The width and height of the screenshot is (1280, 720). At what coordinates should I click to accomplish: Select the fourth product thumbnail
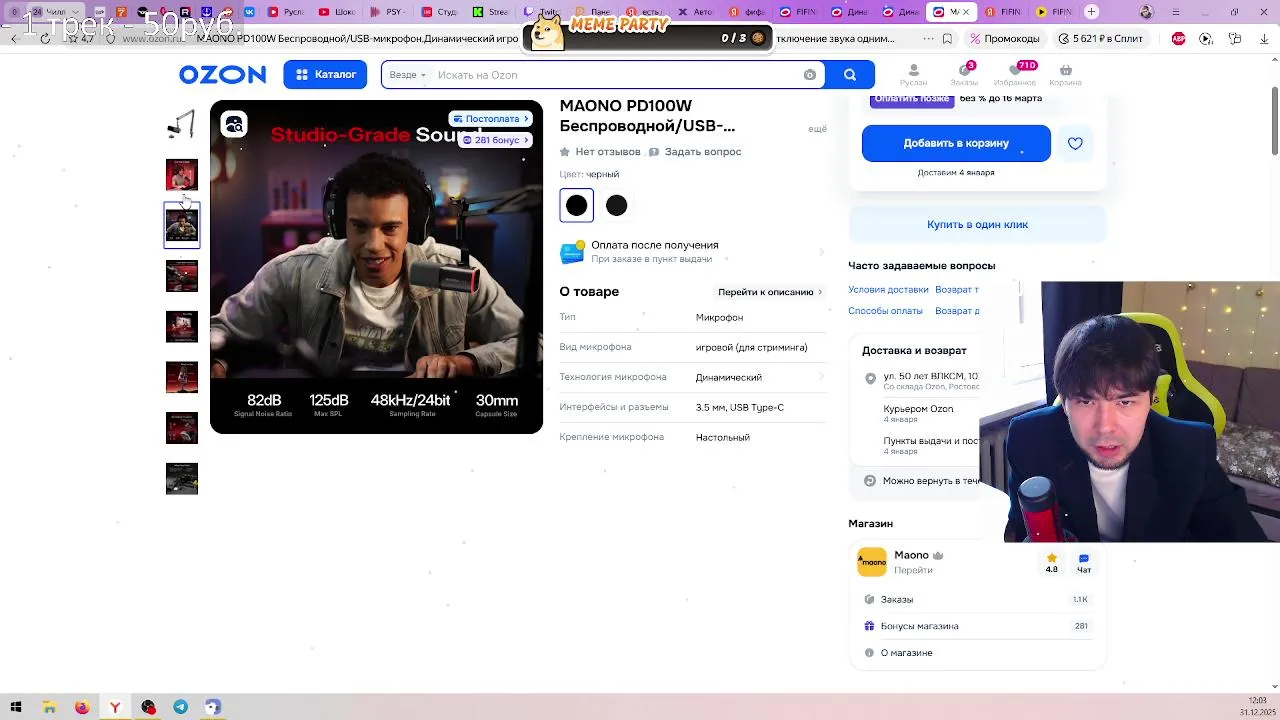point(182,276)
